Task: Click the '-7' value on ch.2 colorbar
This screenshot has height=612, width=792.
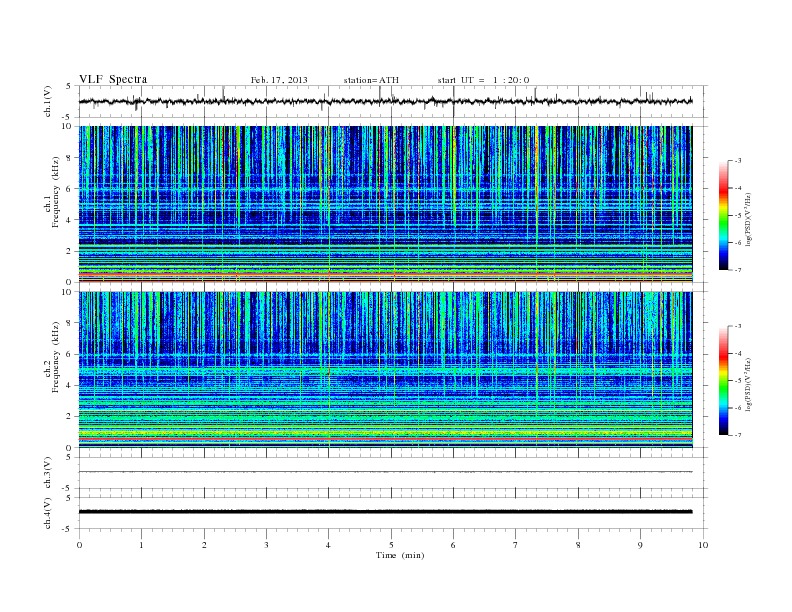Action: (x=737, y=435)
